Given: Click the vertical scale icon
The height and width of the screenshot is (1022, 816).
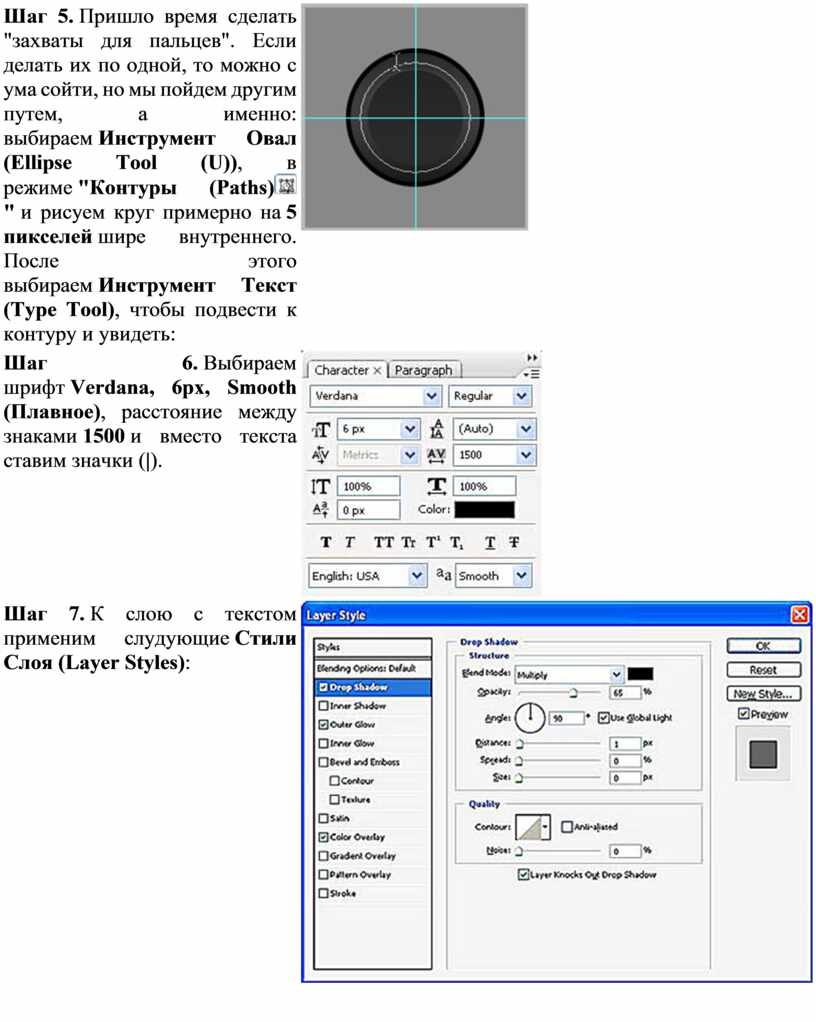Looking at the screenshot, I should [320, 486].
